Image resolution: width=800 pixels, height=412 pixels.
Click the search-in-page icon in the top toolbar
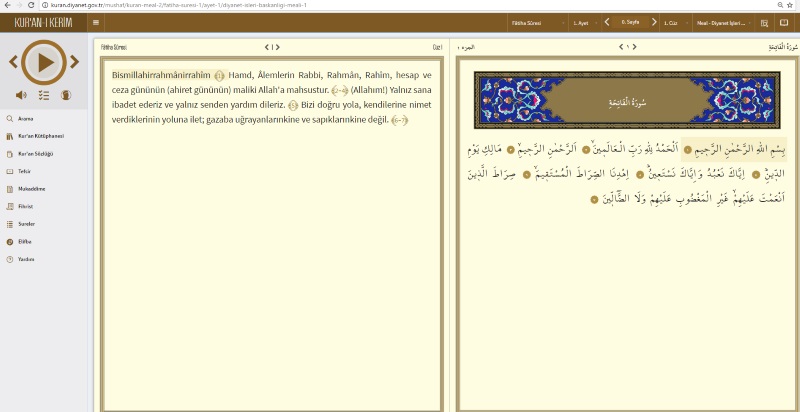tap(765, 22)
